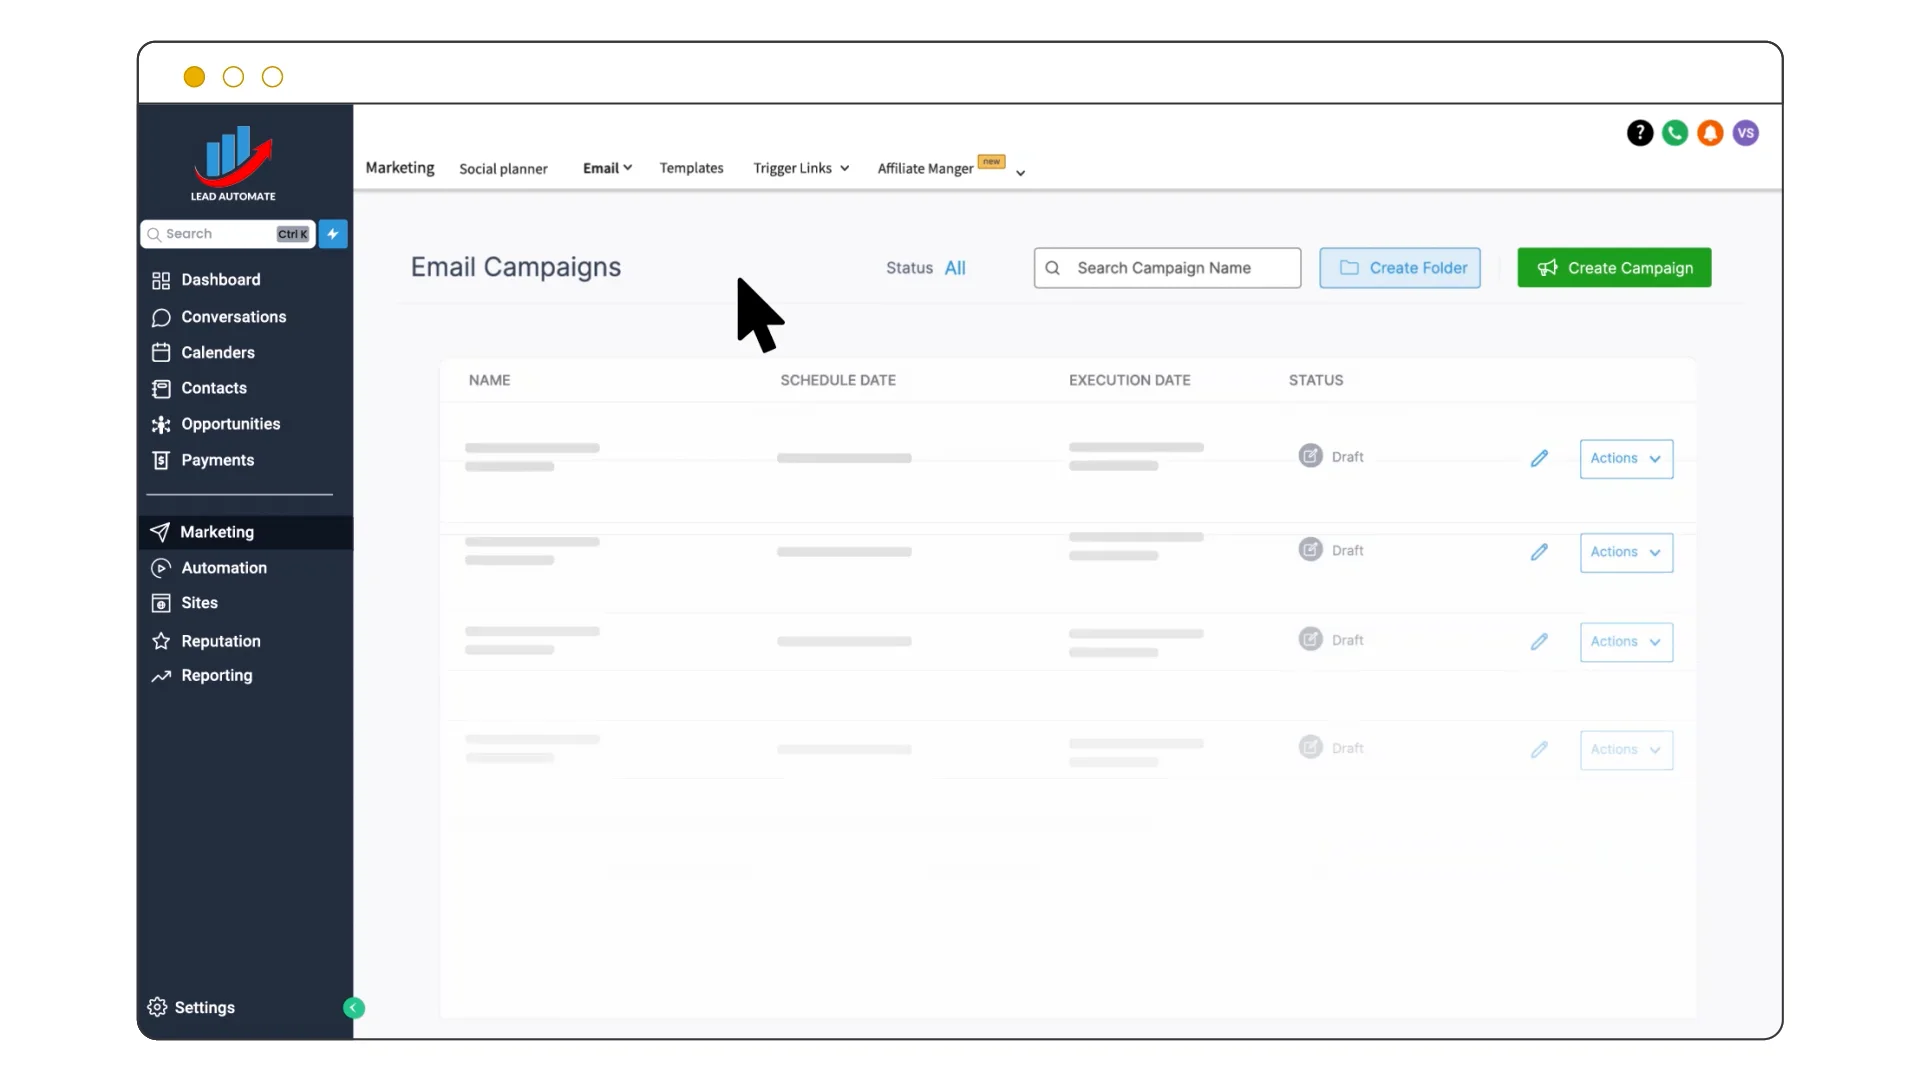This screenshot has width=1920, height=1080.
Task: Edit the third draft campaign pencil icon
Action: (x=1539, y=642)
